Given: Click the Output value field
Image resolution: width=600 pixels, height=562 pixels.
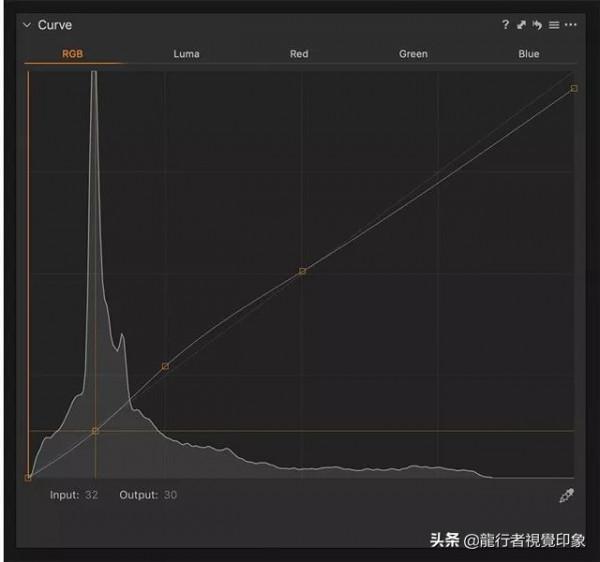Looking at the screenshot, I should point(170,495).
